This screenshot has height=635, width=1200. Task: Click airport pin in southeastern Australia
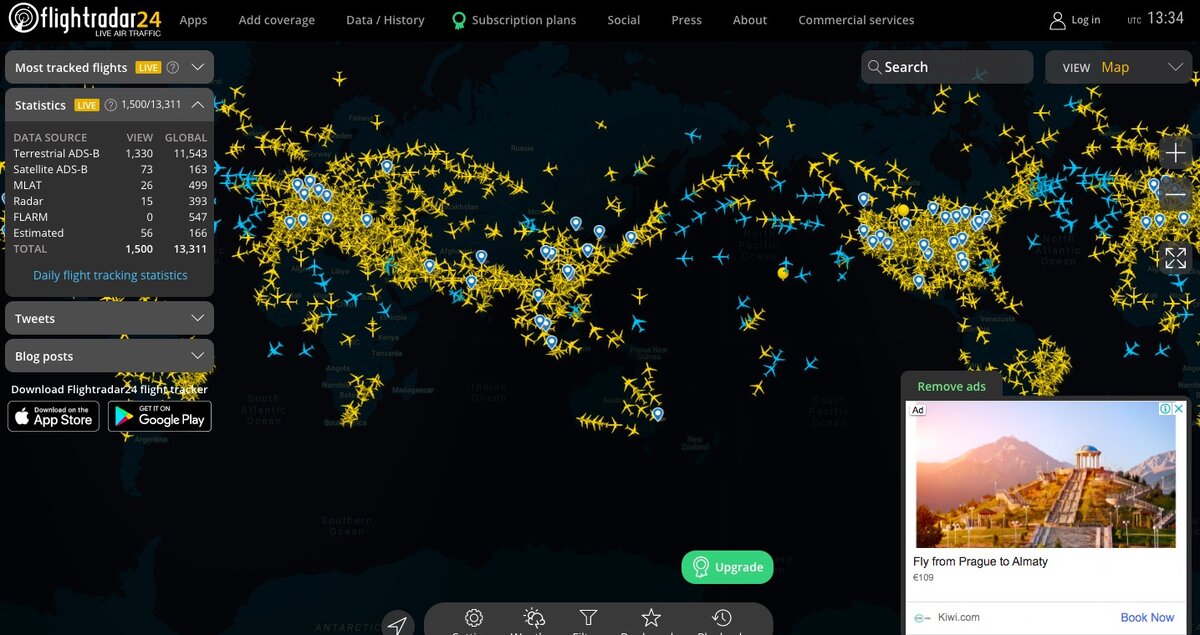[657, 413]
